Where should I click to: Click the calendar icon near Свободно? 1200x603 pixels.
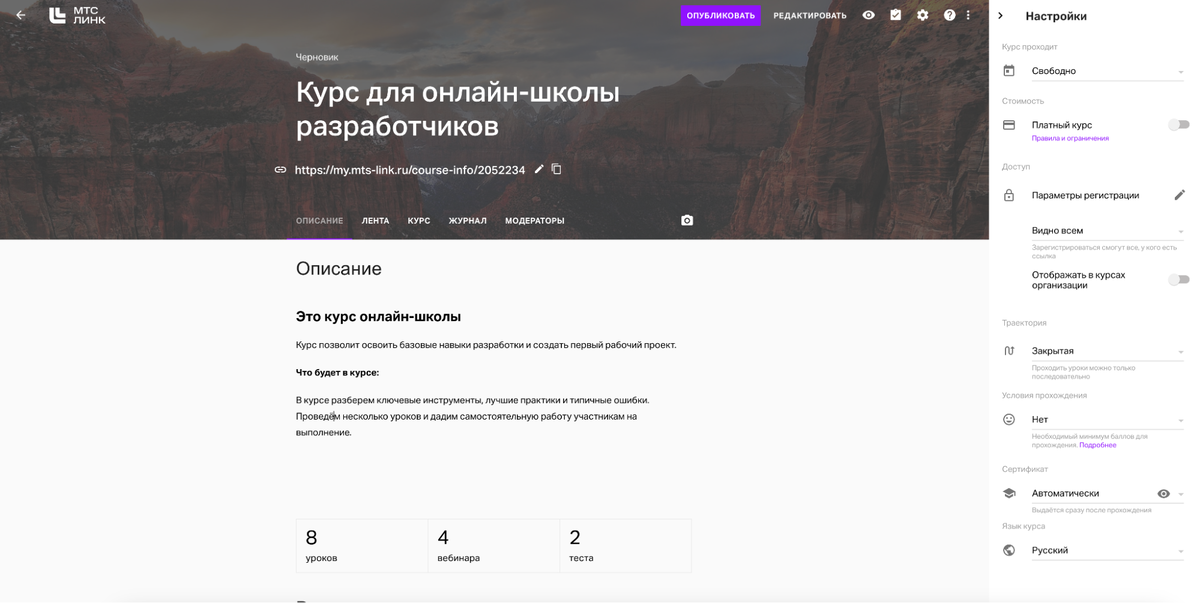pyautogui.click(x=1009, y=71)
